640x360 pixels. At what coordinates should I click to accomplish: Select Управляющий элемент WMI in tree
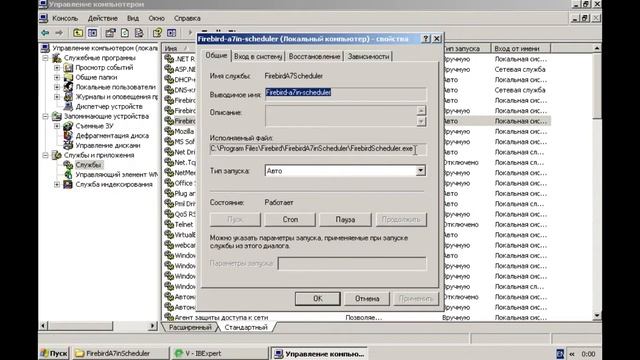(117, 175)
